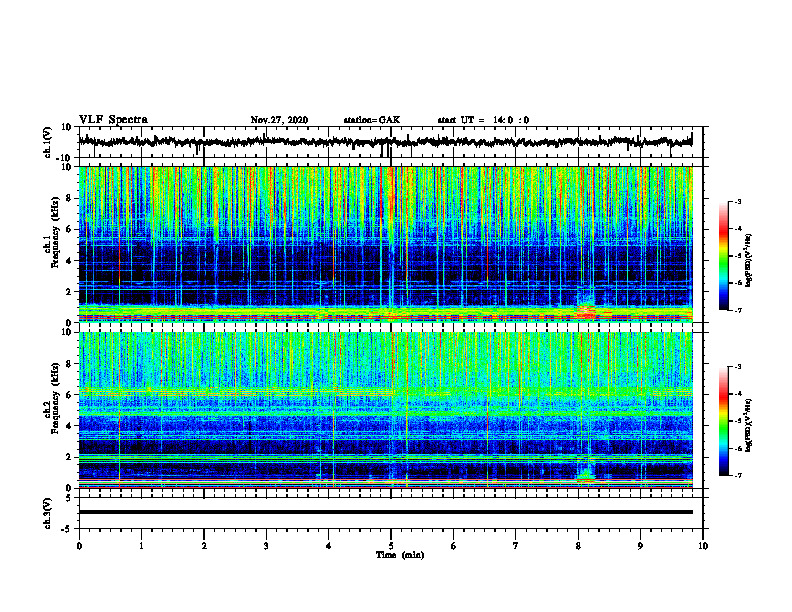Screen dimensions: 792x612
Task: Click the time axis tick label "9"
Action: pyautogui.click(x=640, y=546)
